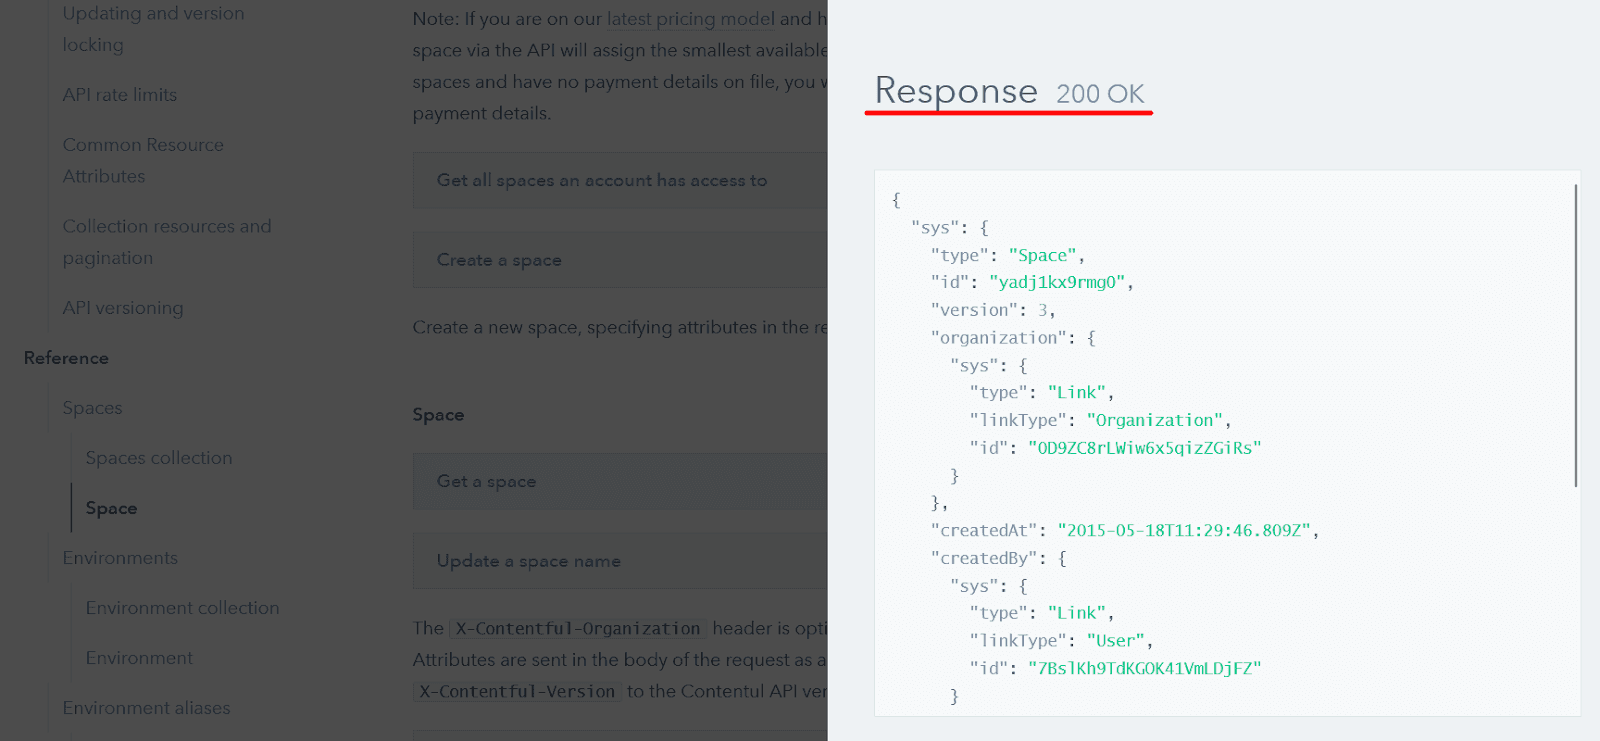Follow the 'latest pricing model' link

pyautogui.click(x=690, y=19)
